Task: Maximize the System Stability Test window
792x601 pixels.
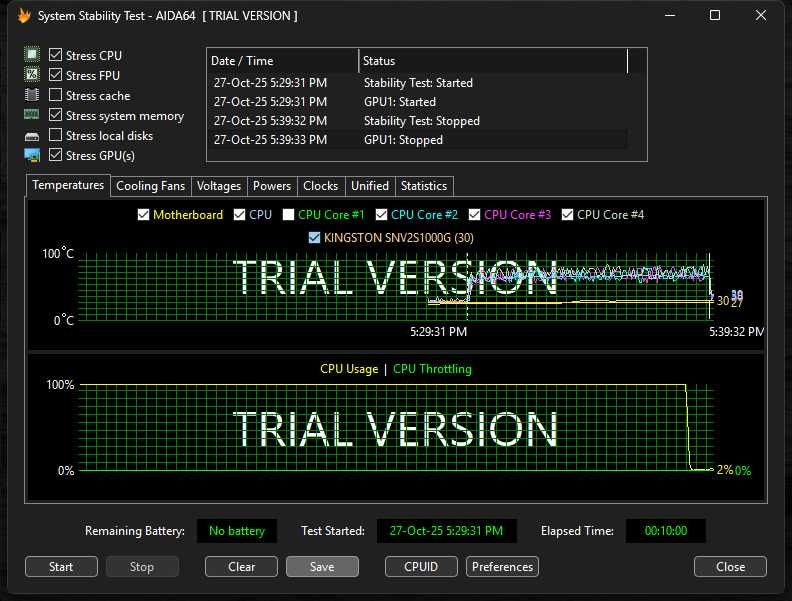Action: pos(715,15)
